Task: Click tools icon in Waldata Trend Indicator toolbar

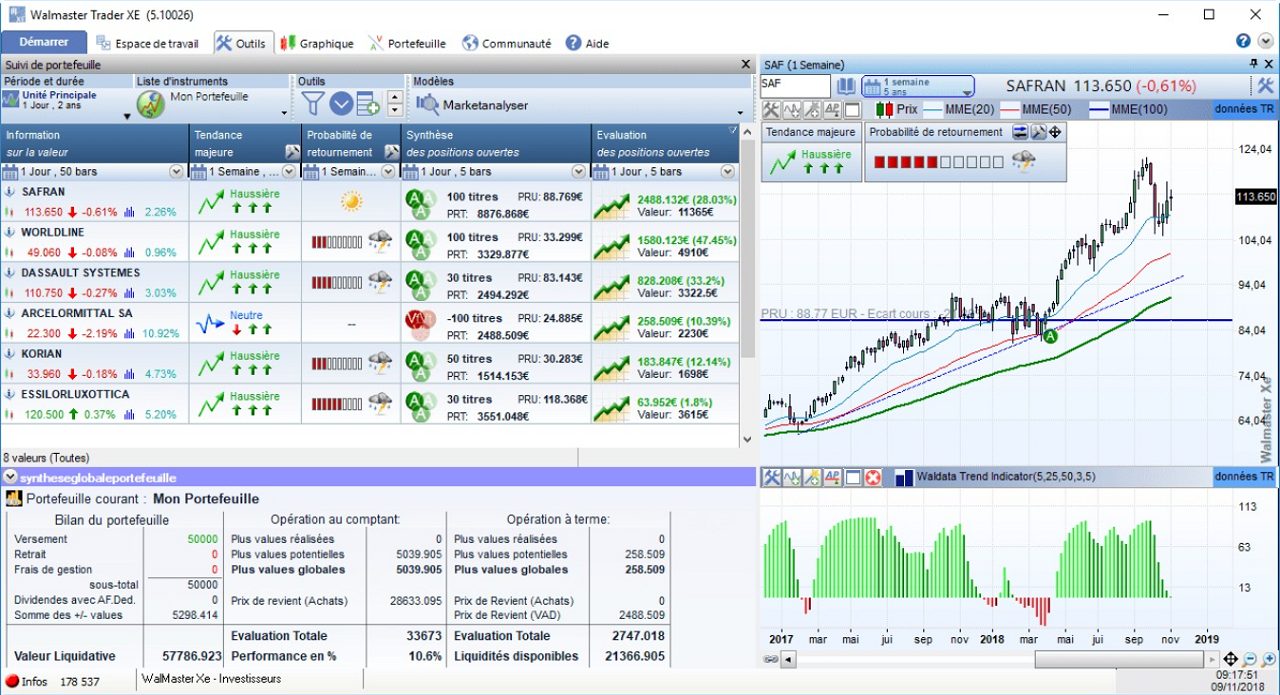Action: tap(771, 477)
